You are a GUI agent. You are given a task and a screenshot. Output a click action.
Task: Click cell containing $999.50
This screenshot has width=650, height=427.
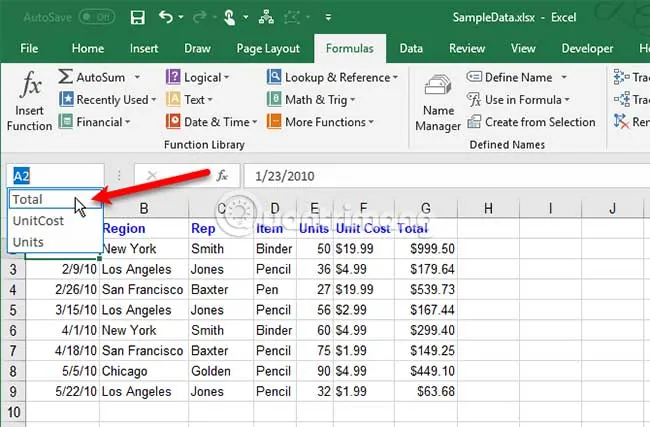(x=426, y=249)
